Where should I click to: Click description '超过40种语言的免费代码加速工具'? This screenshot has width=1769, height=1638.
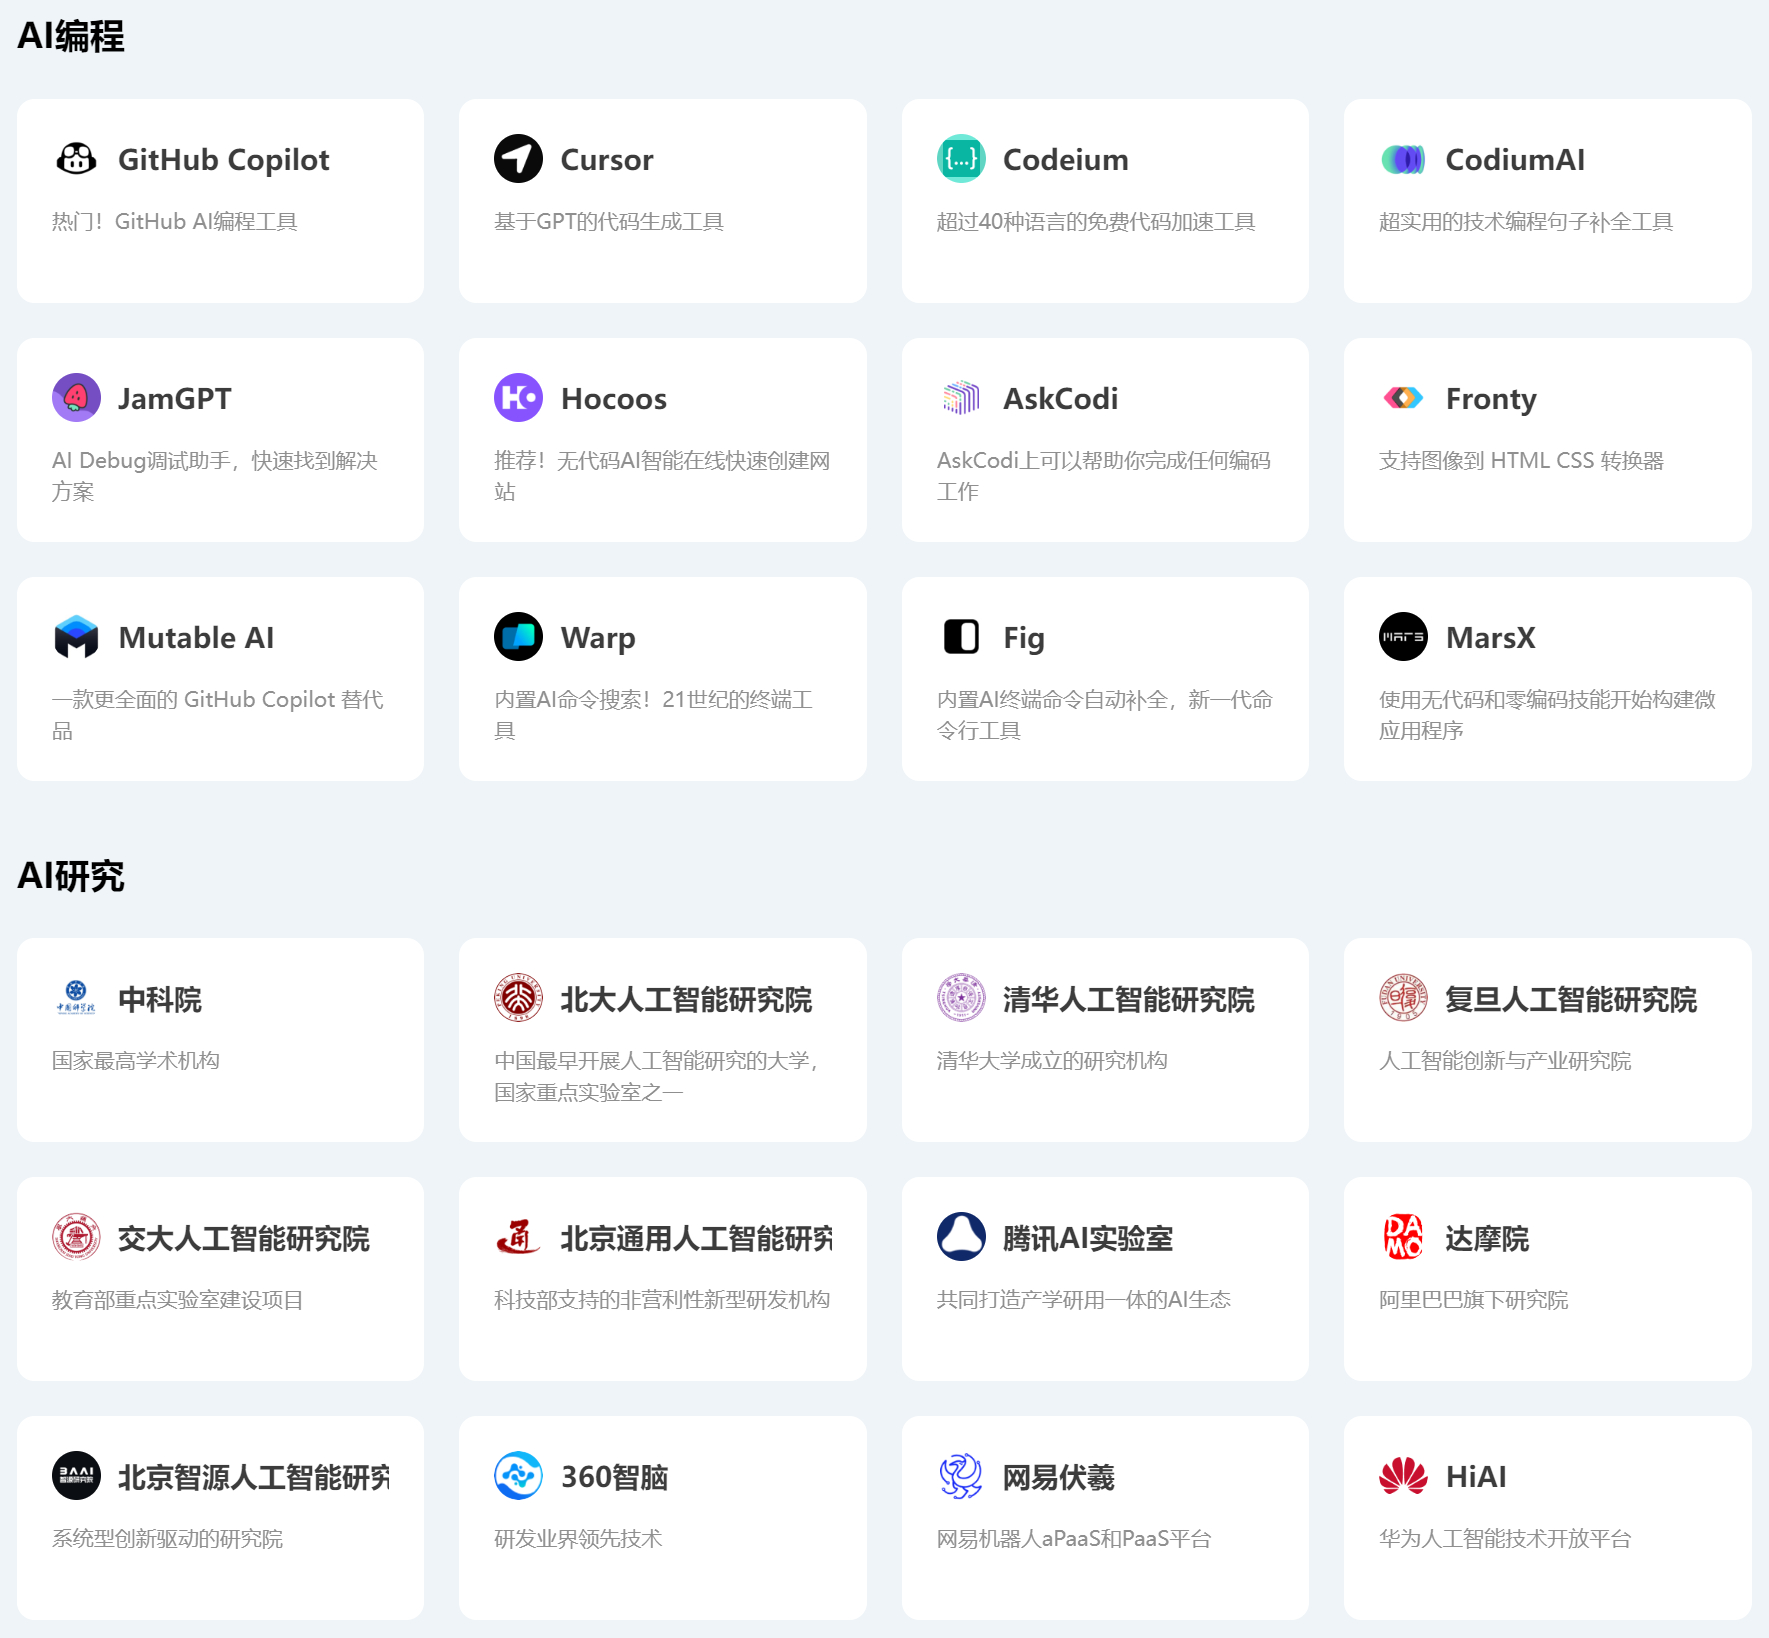pos(1096,222)
